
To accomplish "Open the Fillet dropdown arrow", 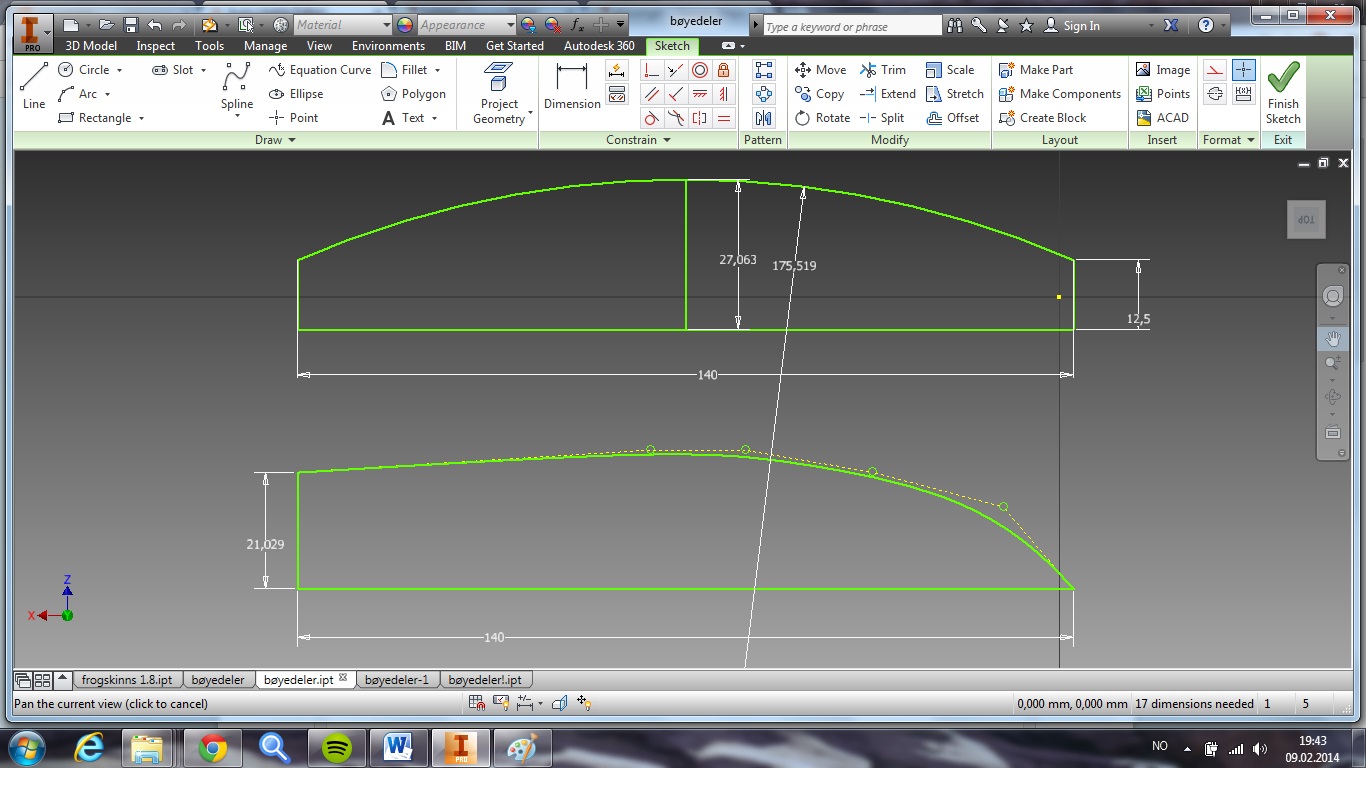I will tap(437, 70).
